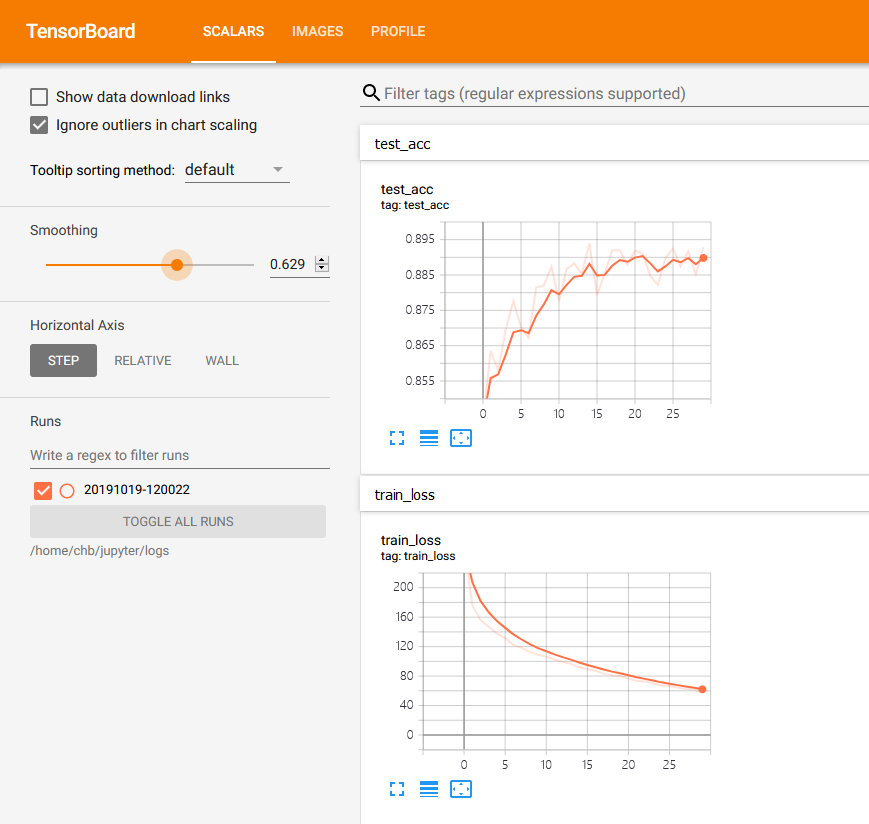This screenshot has width=869, height=824.
Task: Expand the train_loss chart to full size
Action: pos(396,789)
